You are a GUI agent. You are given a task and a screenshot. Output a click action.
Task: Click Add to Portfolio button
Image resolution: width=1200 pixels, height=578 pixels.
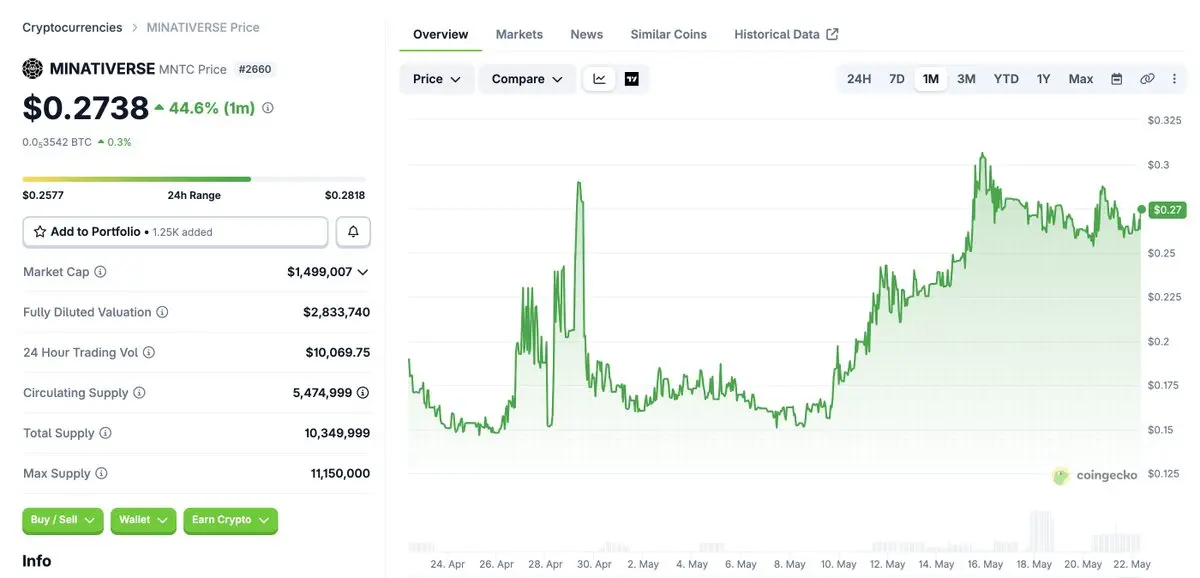tap(175, 231)
